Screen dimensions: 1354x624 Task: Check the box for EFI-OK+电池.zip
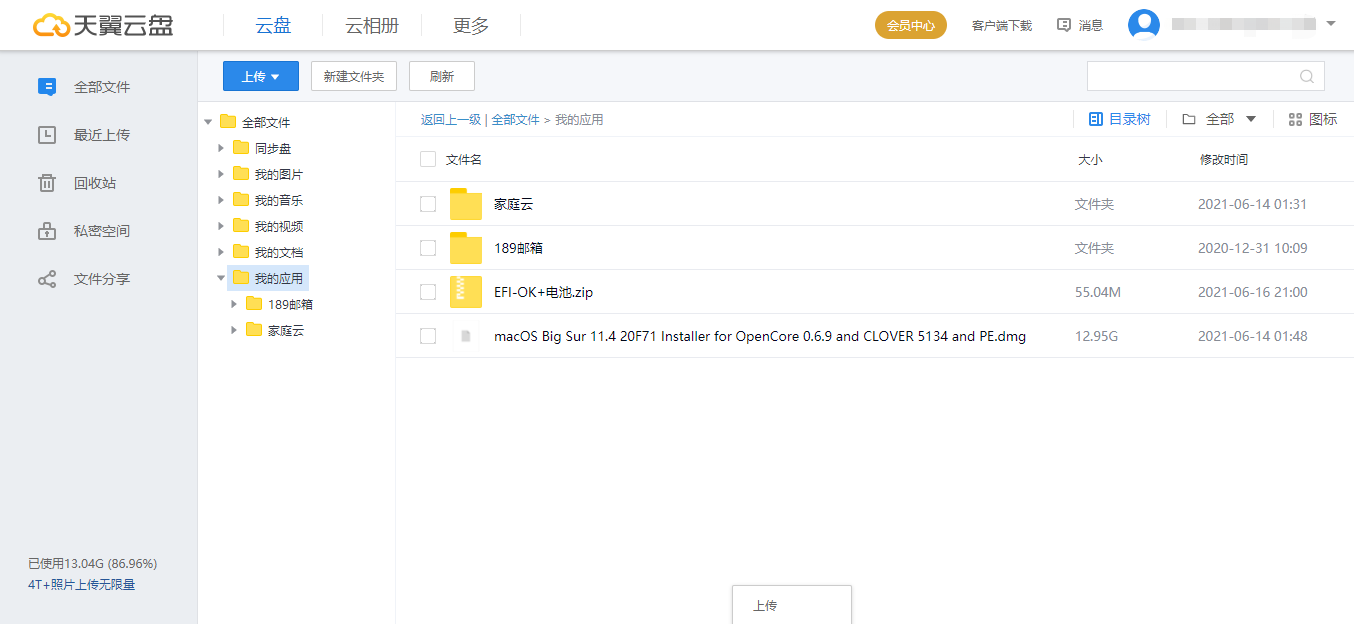coord(428,292)
